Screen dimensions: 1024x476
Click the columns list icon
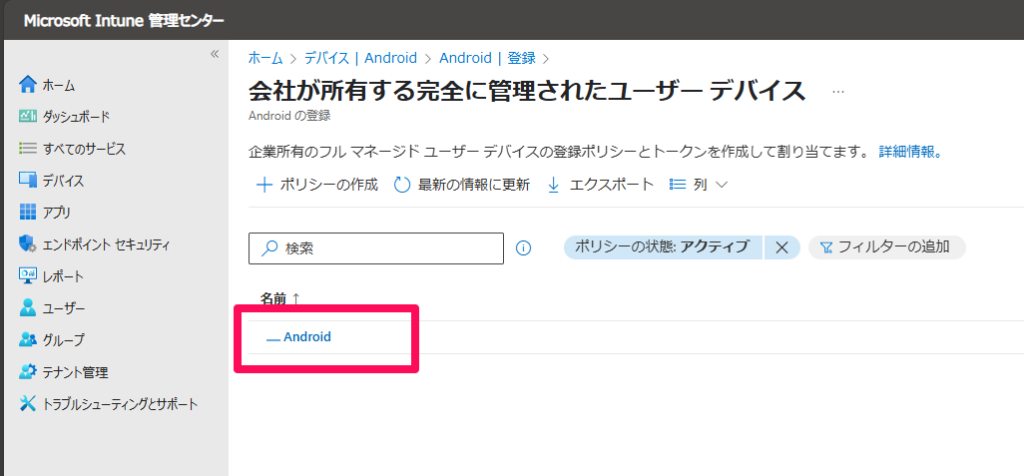pyautogui.click(x=678, y=185)
